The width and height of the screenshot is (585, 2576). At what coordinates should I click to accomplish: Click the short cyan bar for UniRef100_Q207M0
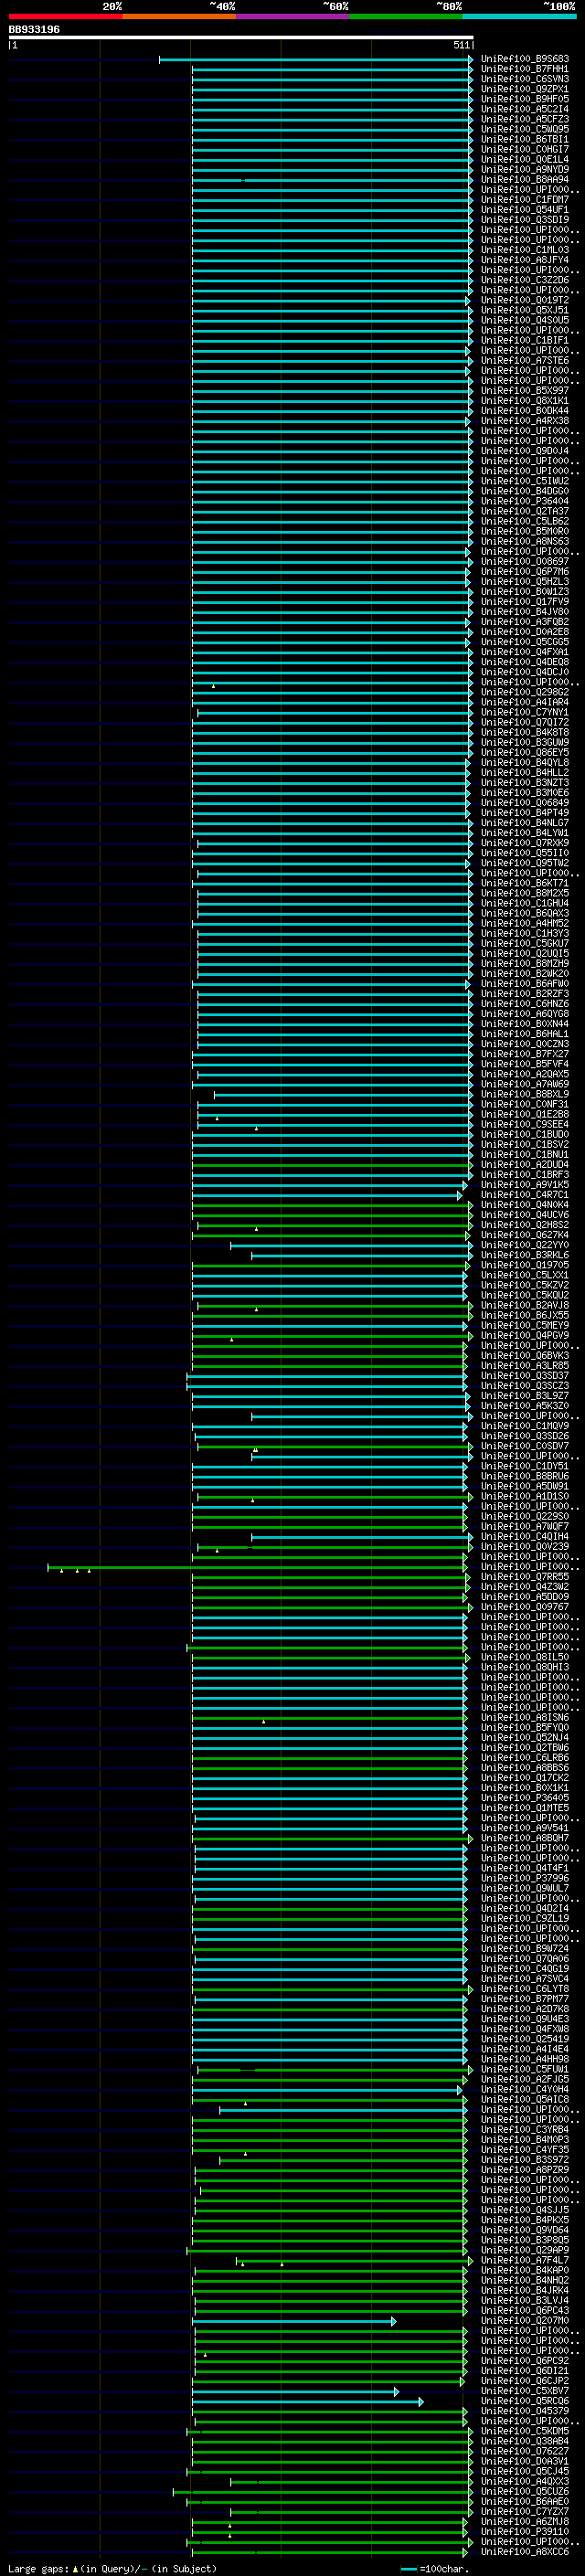(x=294, y=2321)
